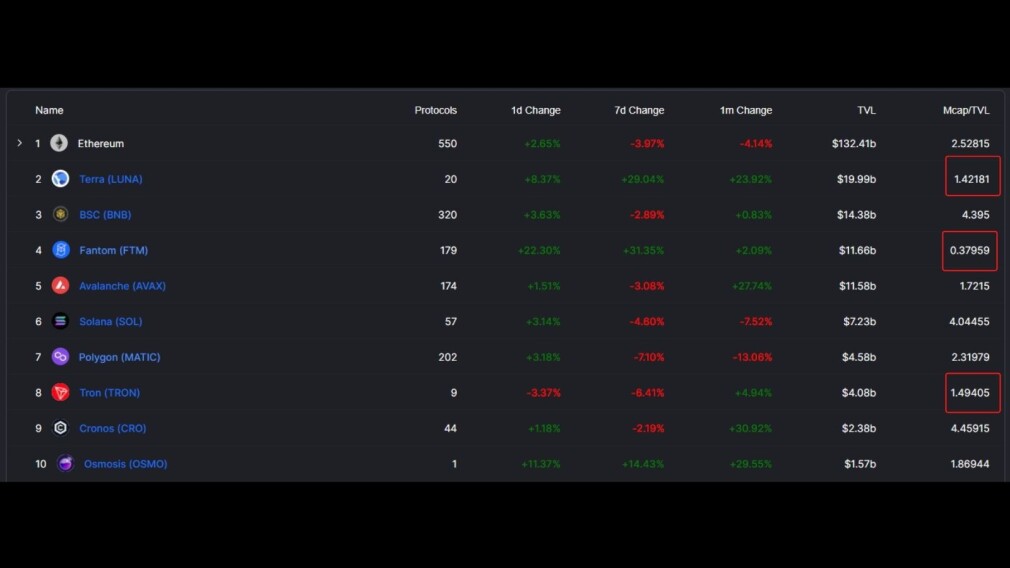Sort by Protocols column header
The image size is (1010, 568).
click(435, 110)
